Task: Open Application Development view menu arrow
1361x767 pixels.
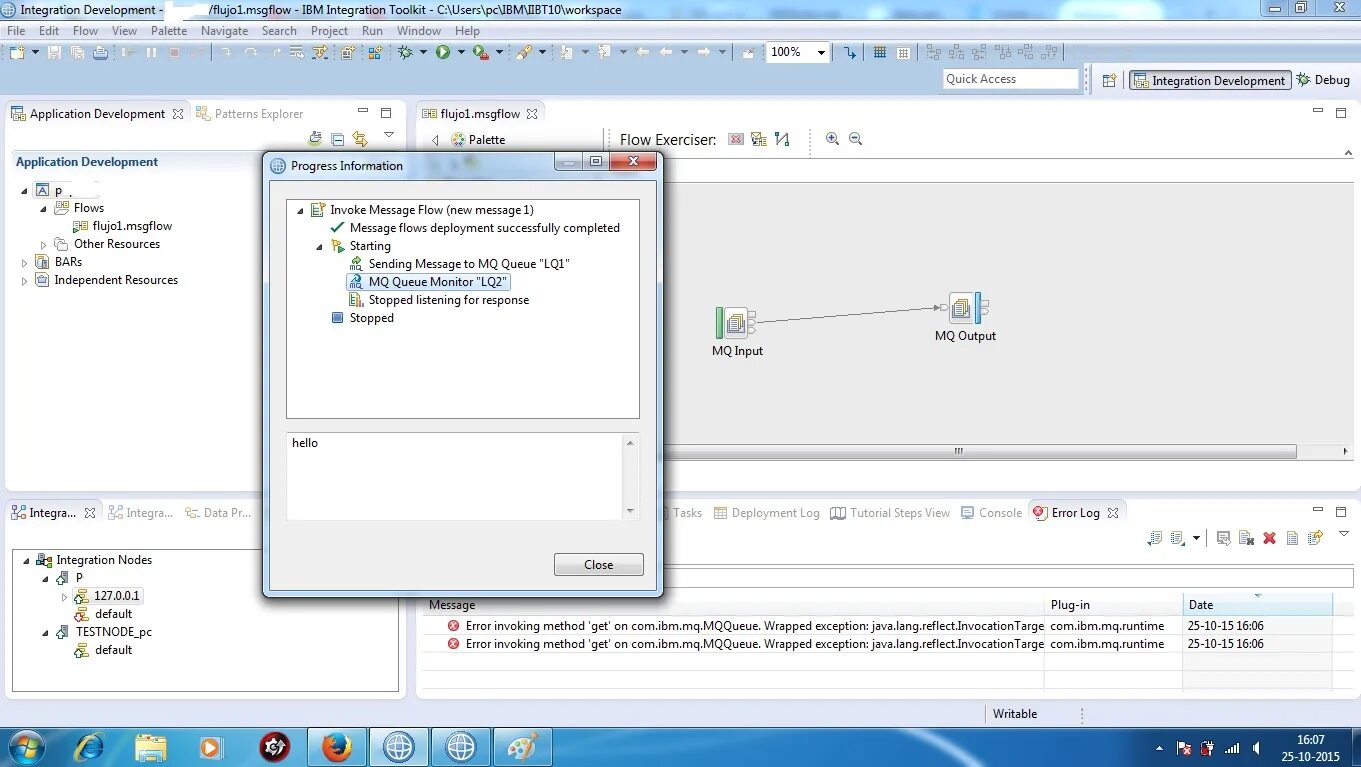Action: click(389, 136)
